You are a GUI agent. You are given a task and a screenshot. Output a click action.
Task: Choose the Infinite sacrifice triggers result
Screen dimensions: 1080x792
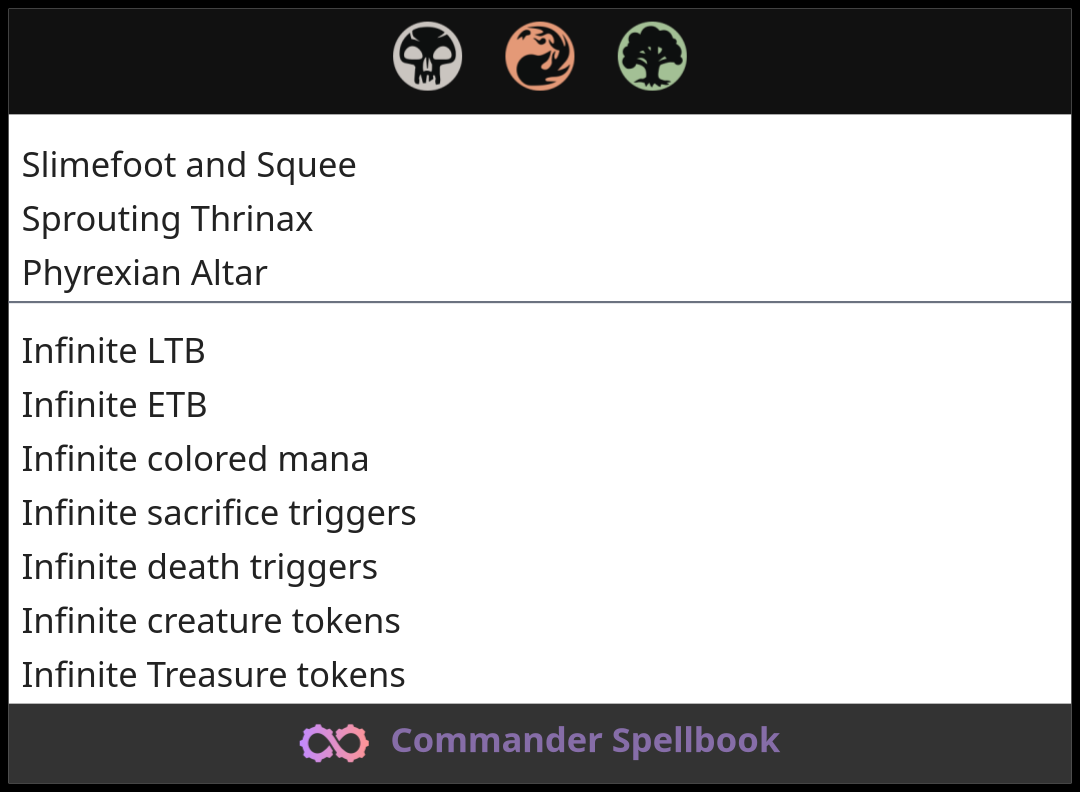(x=219, y=513)
